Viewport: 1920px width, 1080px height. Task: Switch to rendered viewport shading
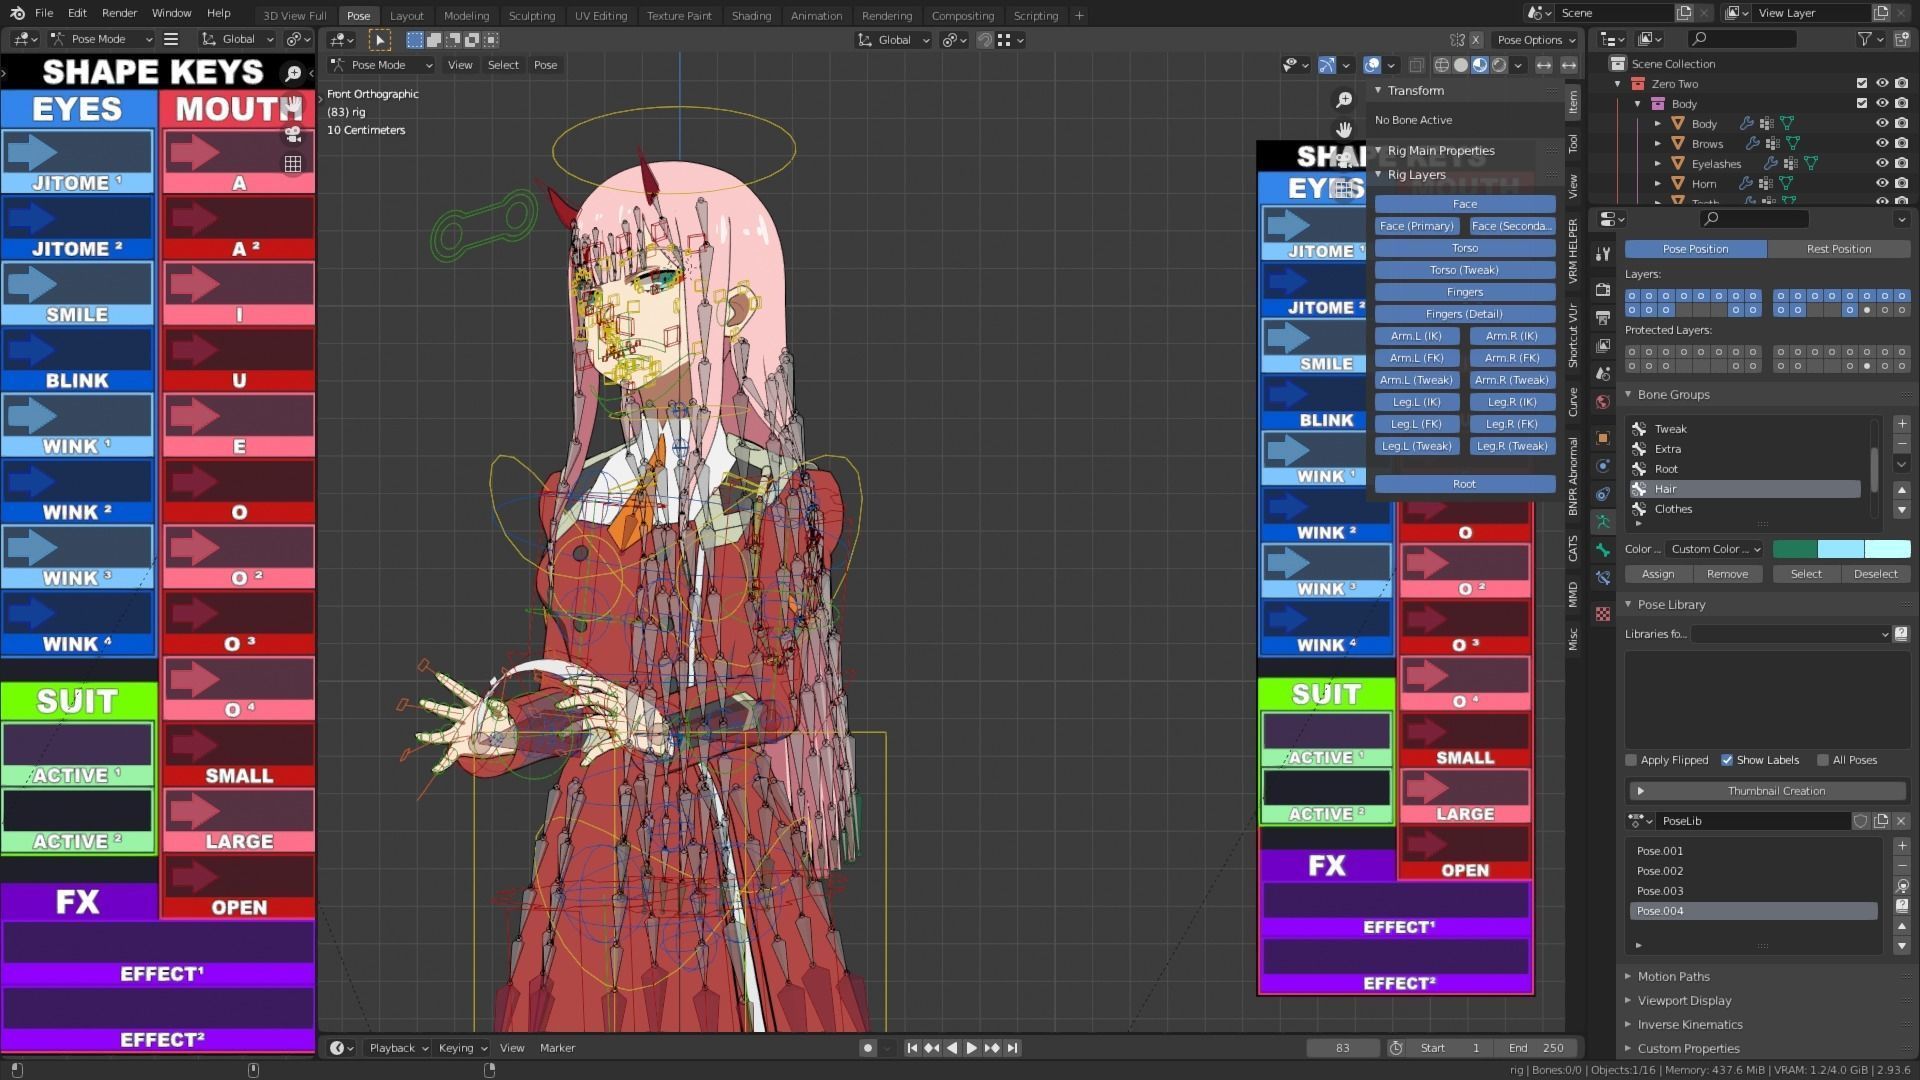click(x=1499, y=65)
